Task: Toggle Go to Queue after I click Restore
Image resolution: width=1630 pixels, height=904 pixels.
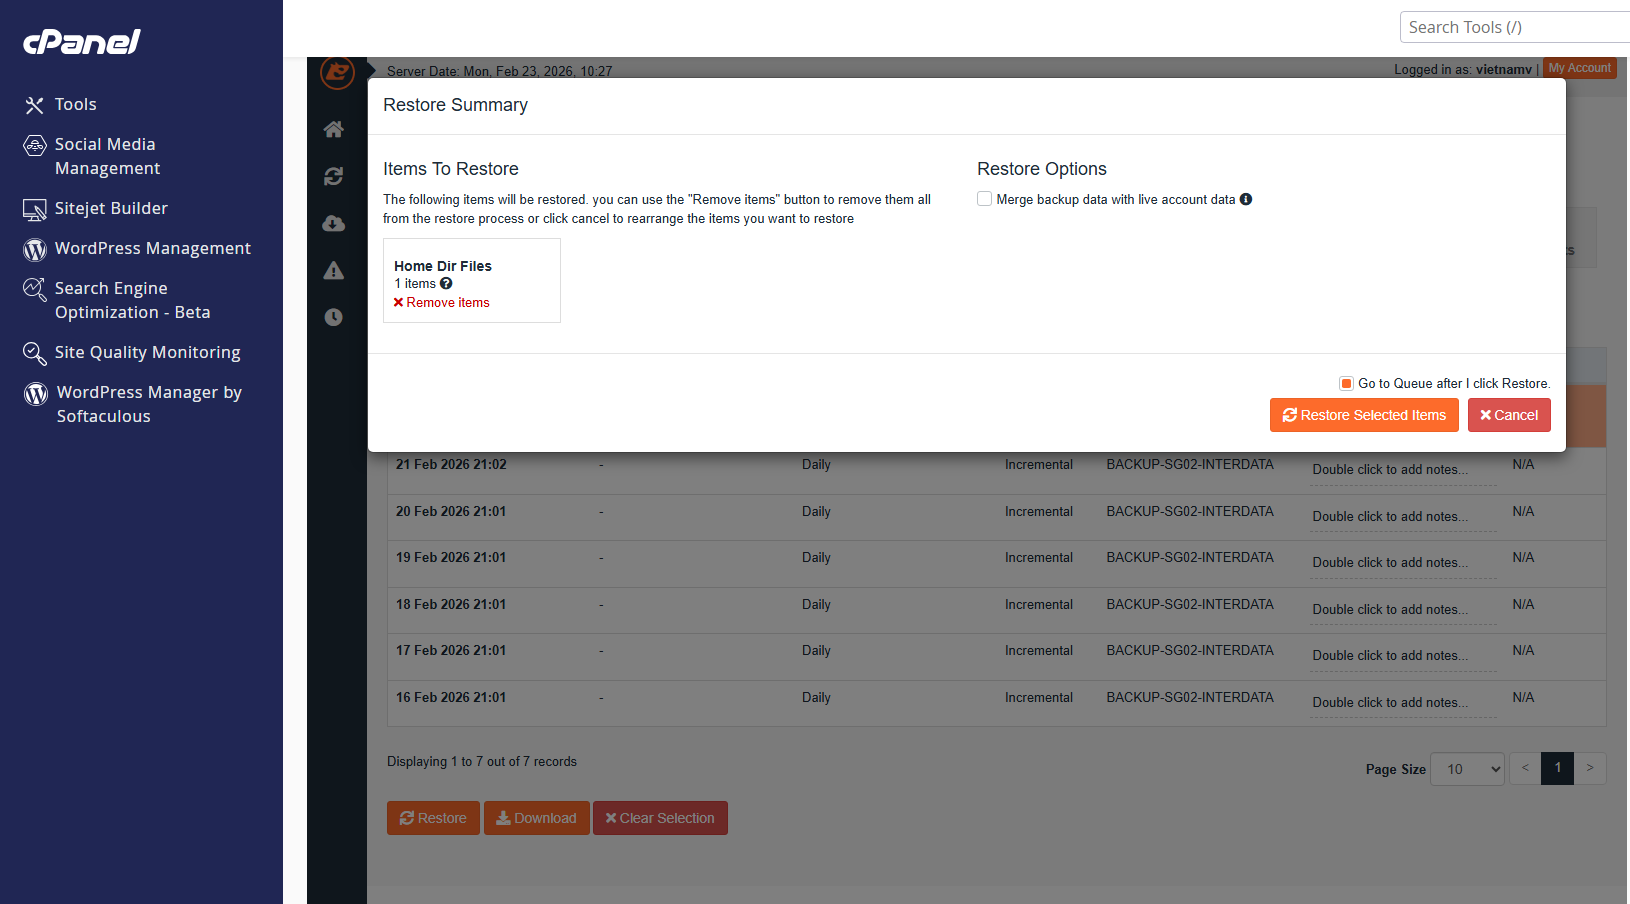Action: point(1347,383)
